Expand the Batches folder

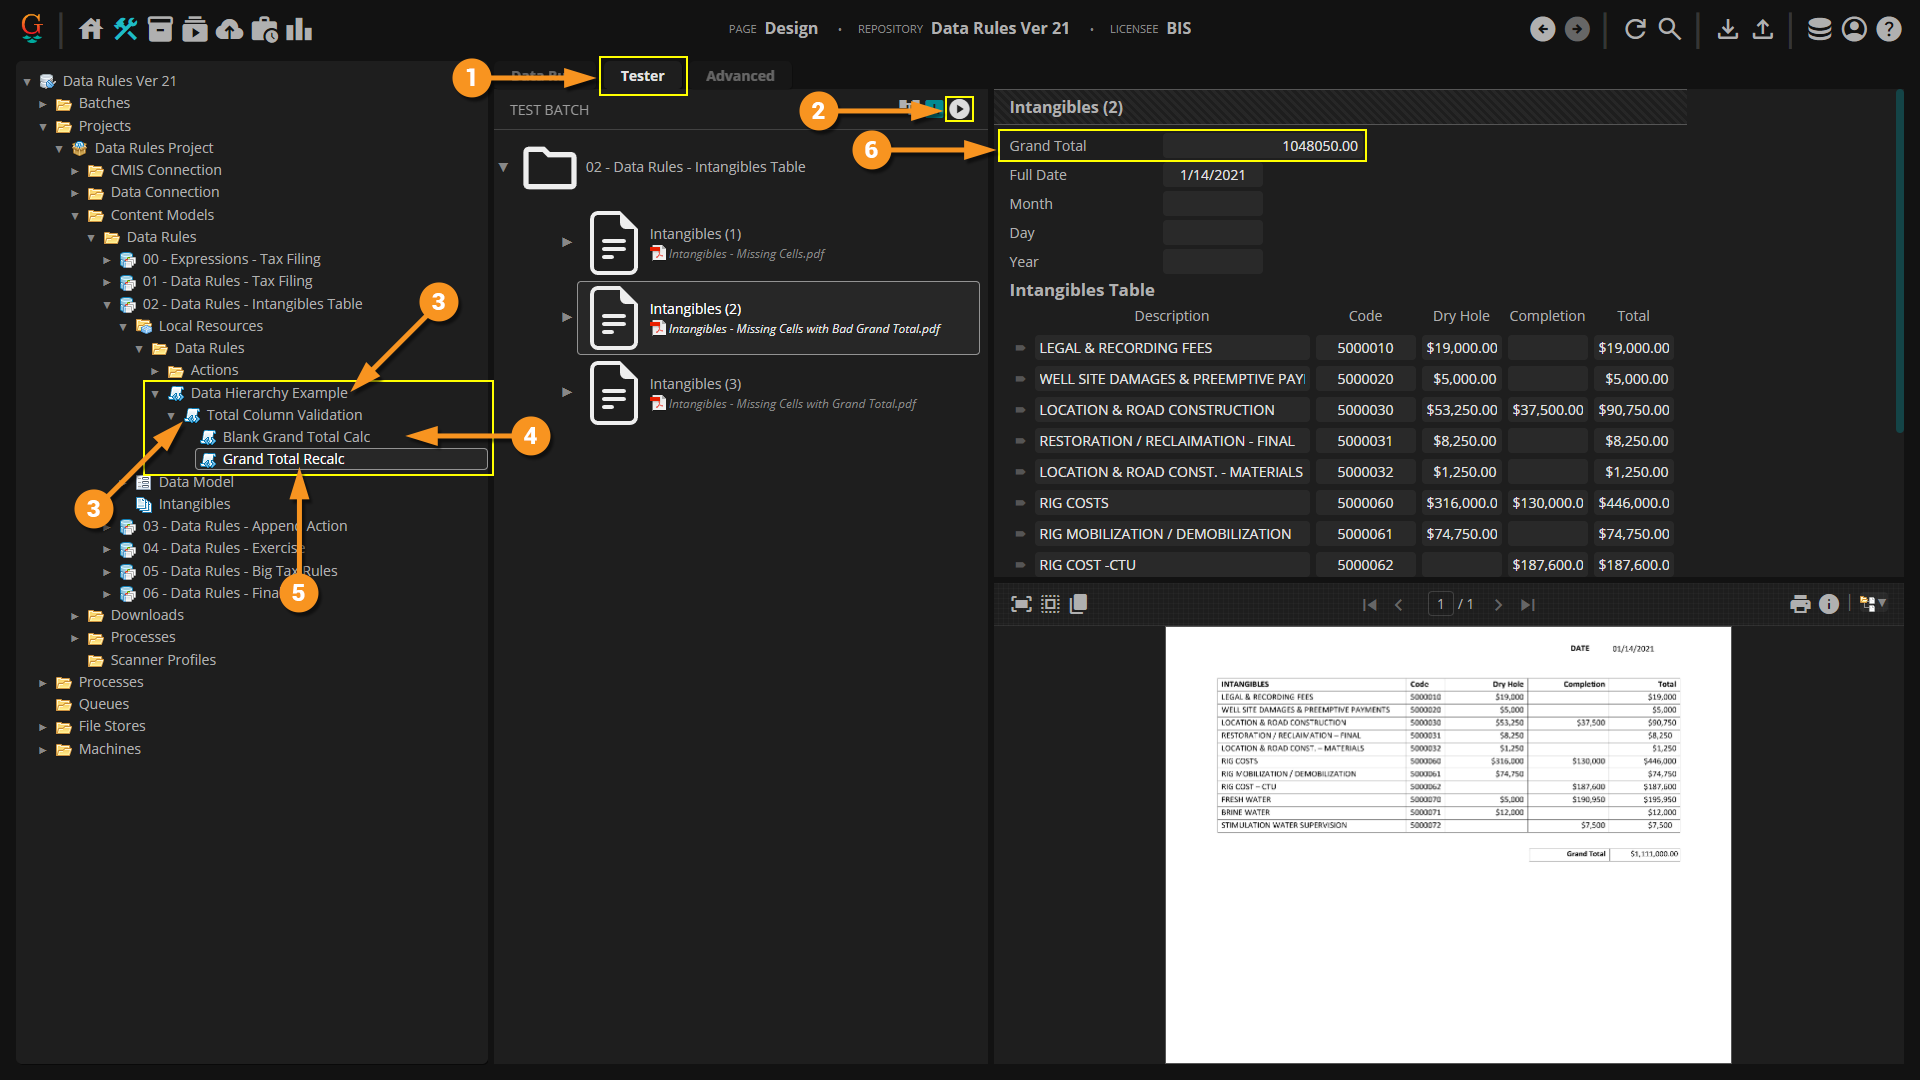pos(43,104)
